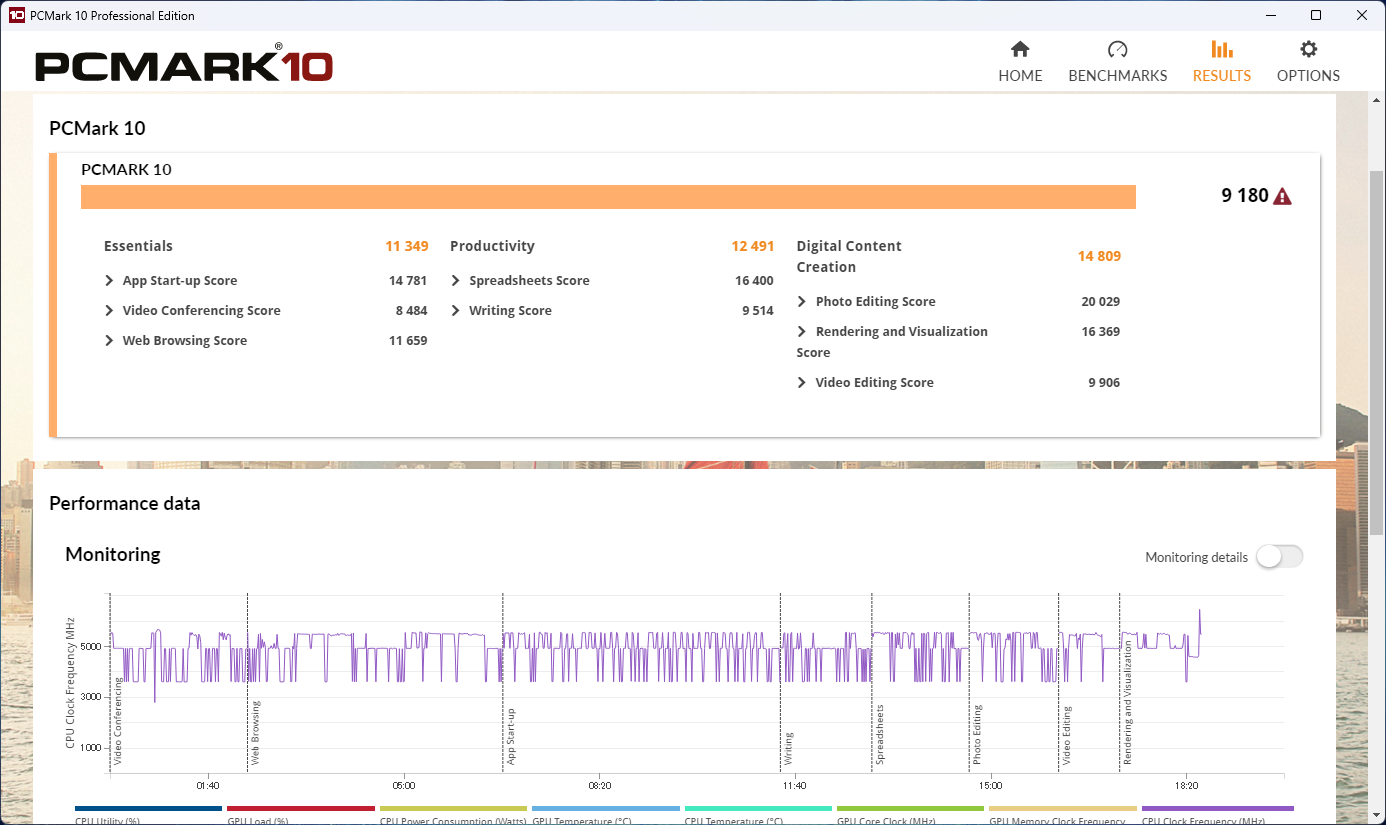Click the Web Browsing Score label

point(184,341)
